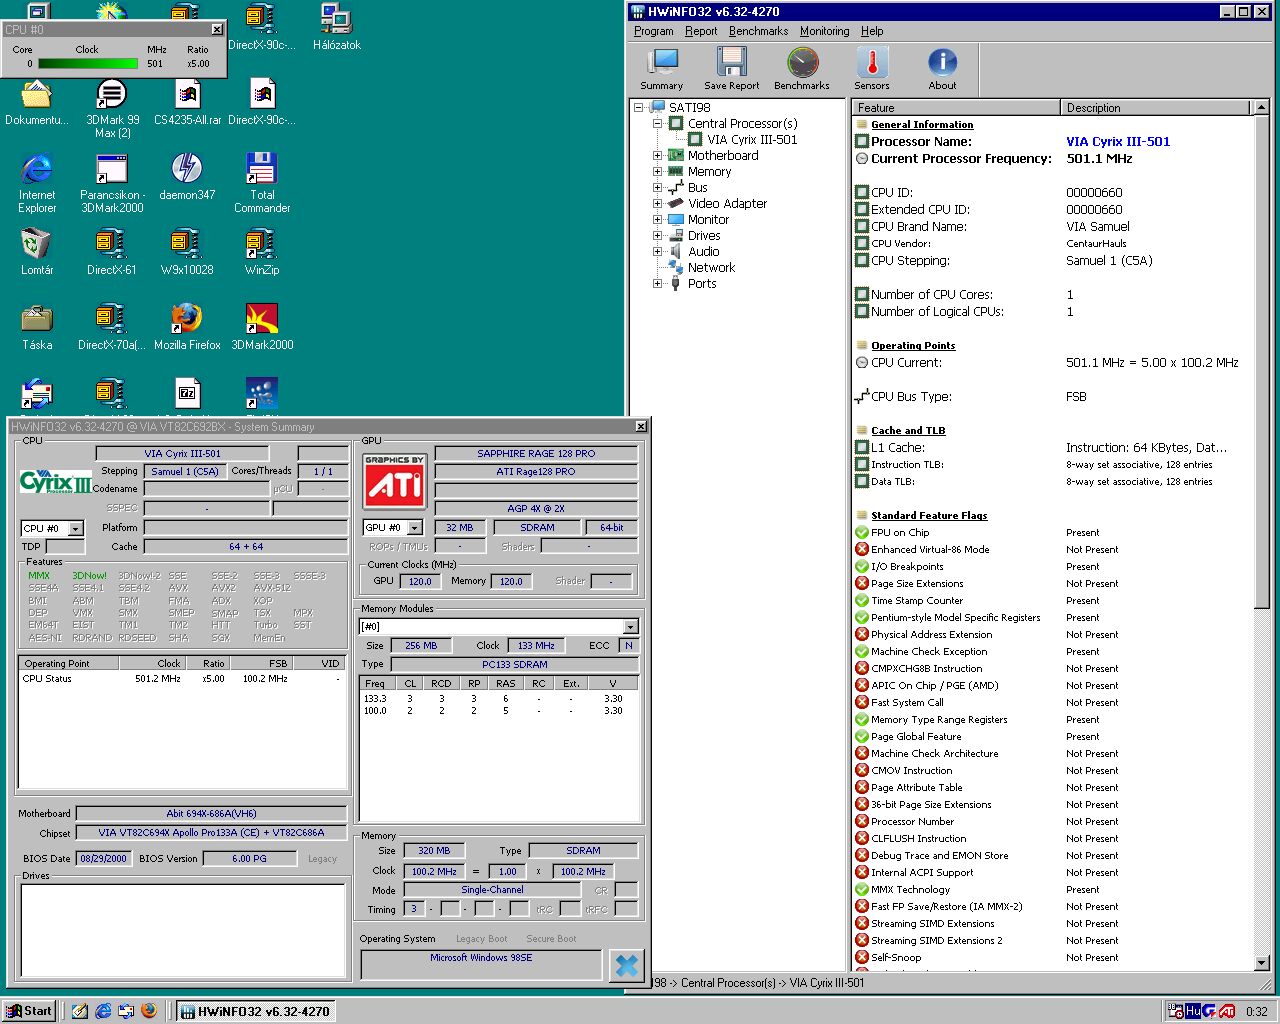Open the Sensors thermometer icon

pyautogui.click(x=872, y=69)
